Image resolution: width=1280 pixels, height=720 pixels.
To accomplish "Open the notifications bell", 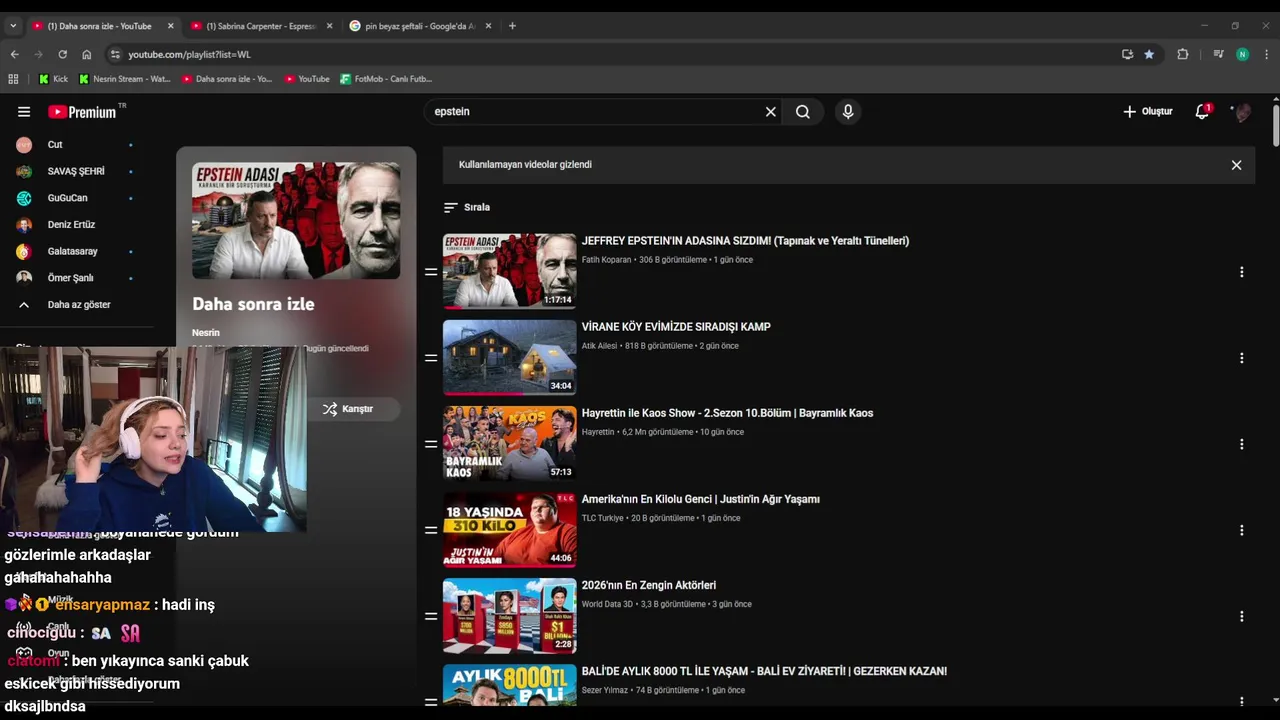I will 1203,112.
